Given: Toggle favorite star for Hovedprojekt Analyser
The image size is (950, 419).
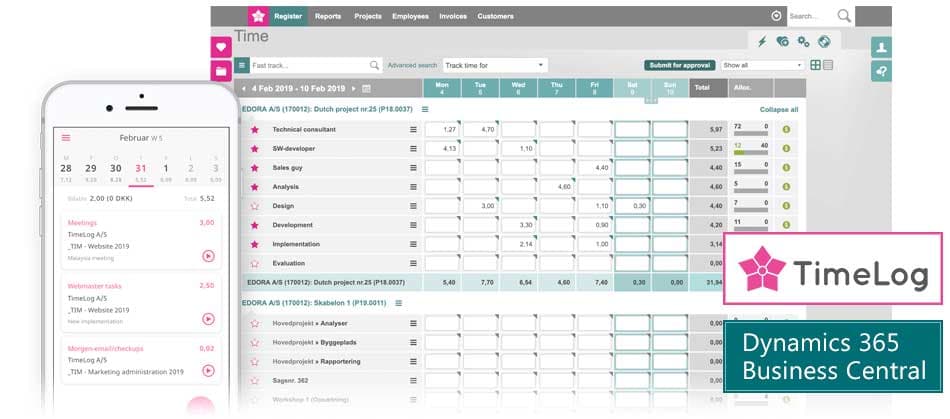Looking at the screenshot, I should tap(254, 323).
